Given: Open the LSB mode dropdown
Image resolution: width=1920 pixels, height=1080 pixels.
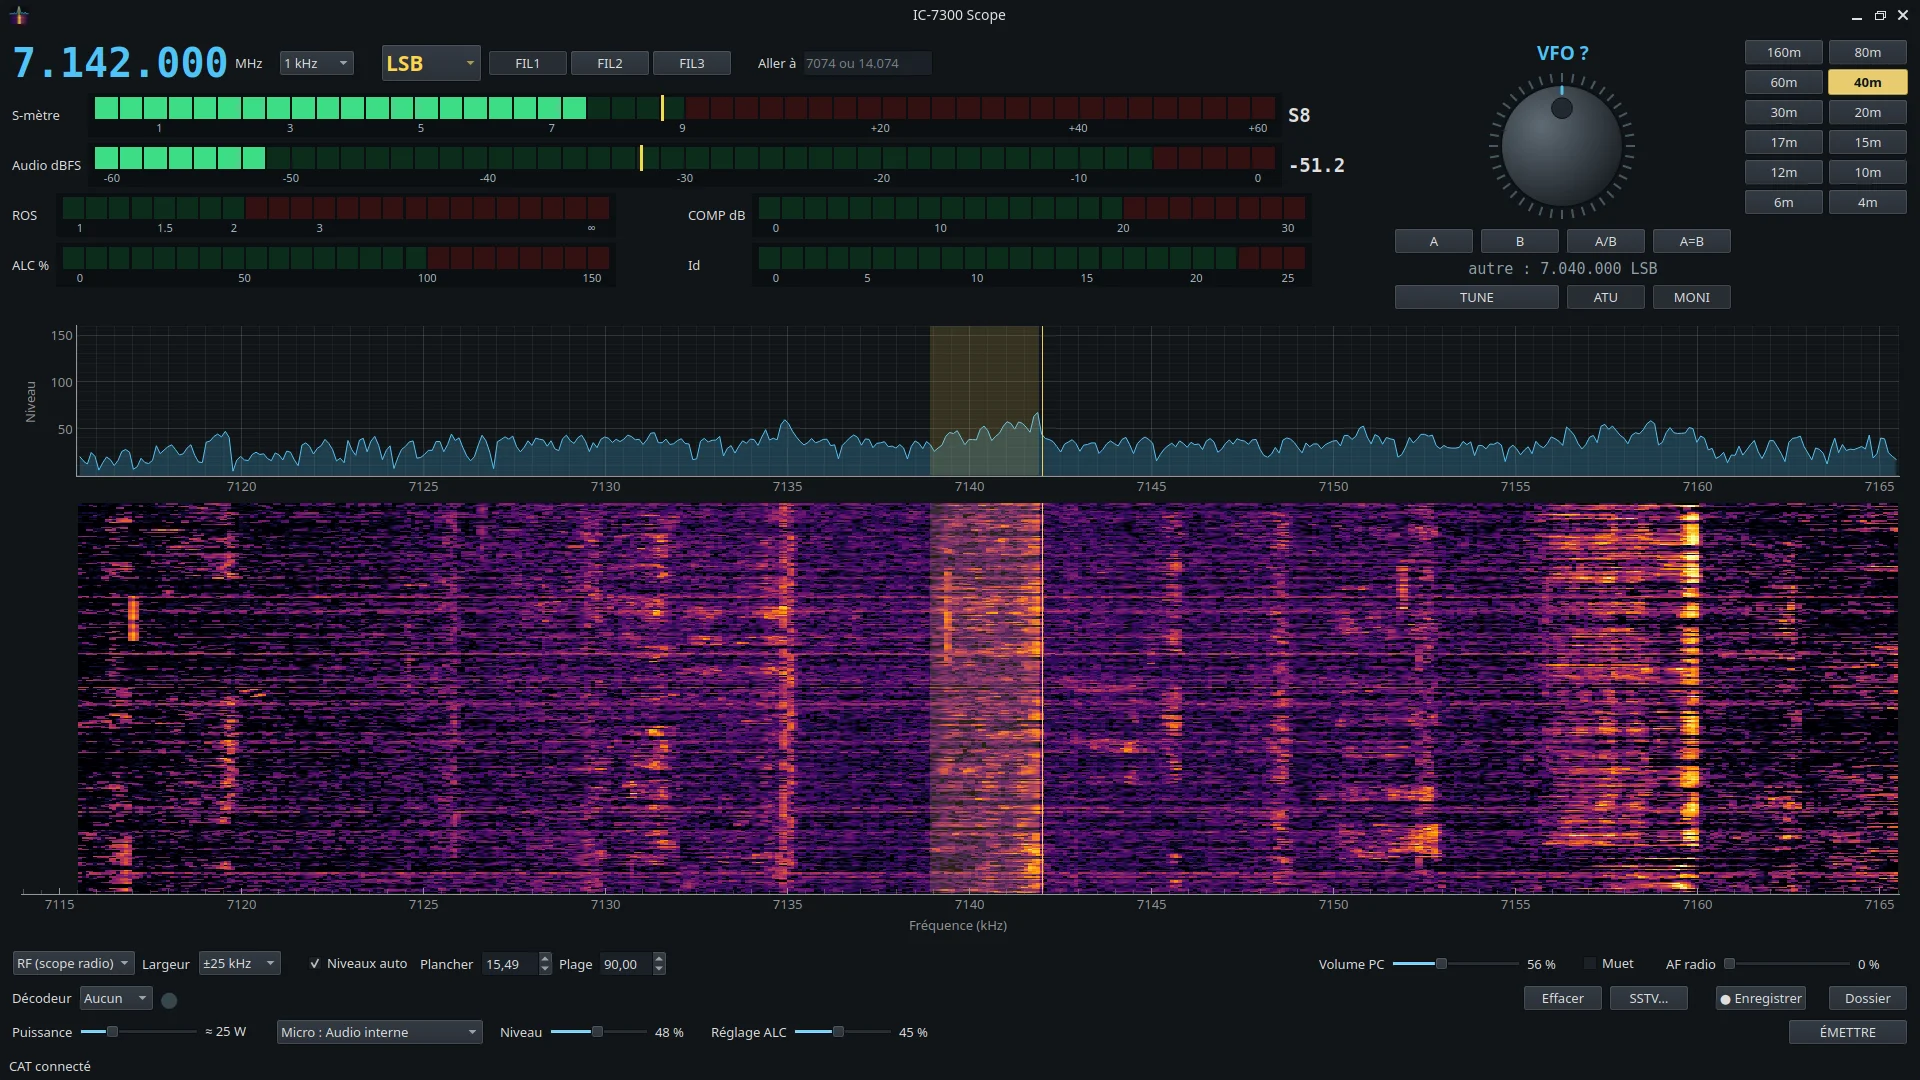Looking at the screenshot, I should (431, 63).
